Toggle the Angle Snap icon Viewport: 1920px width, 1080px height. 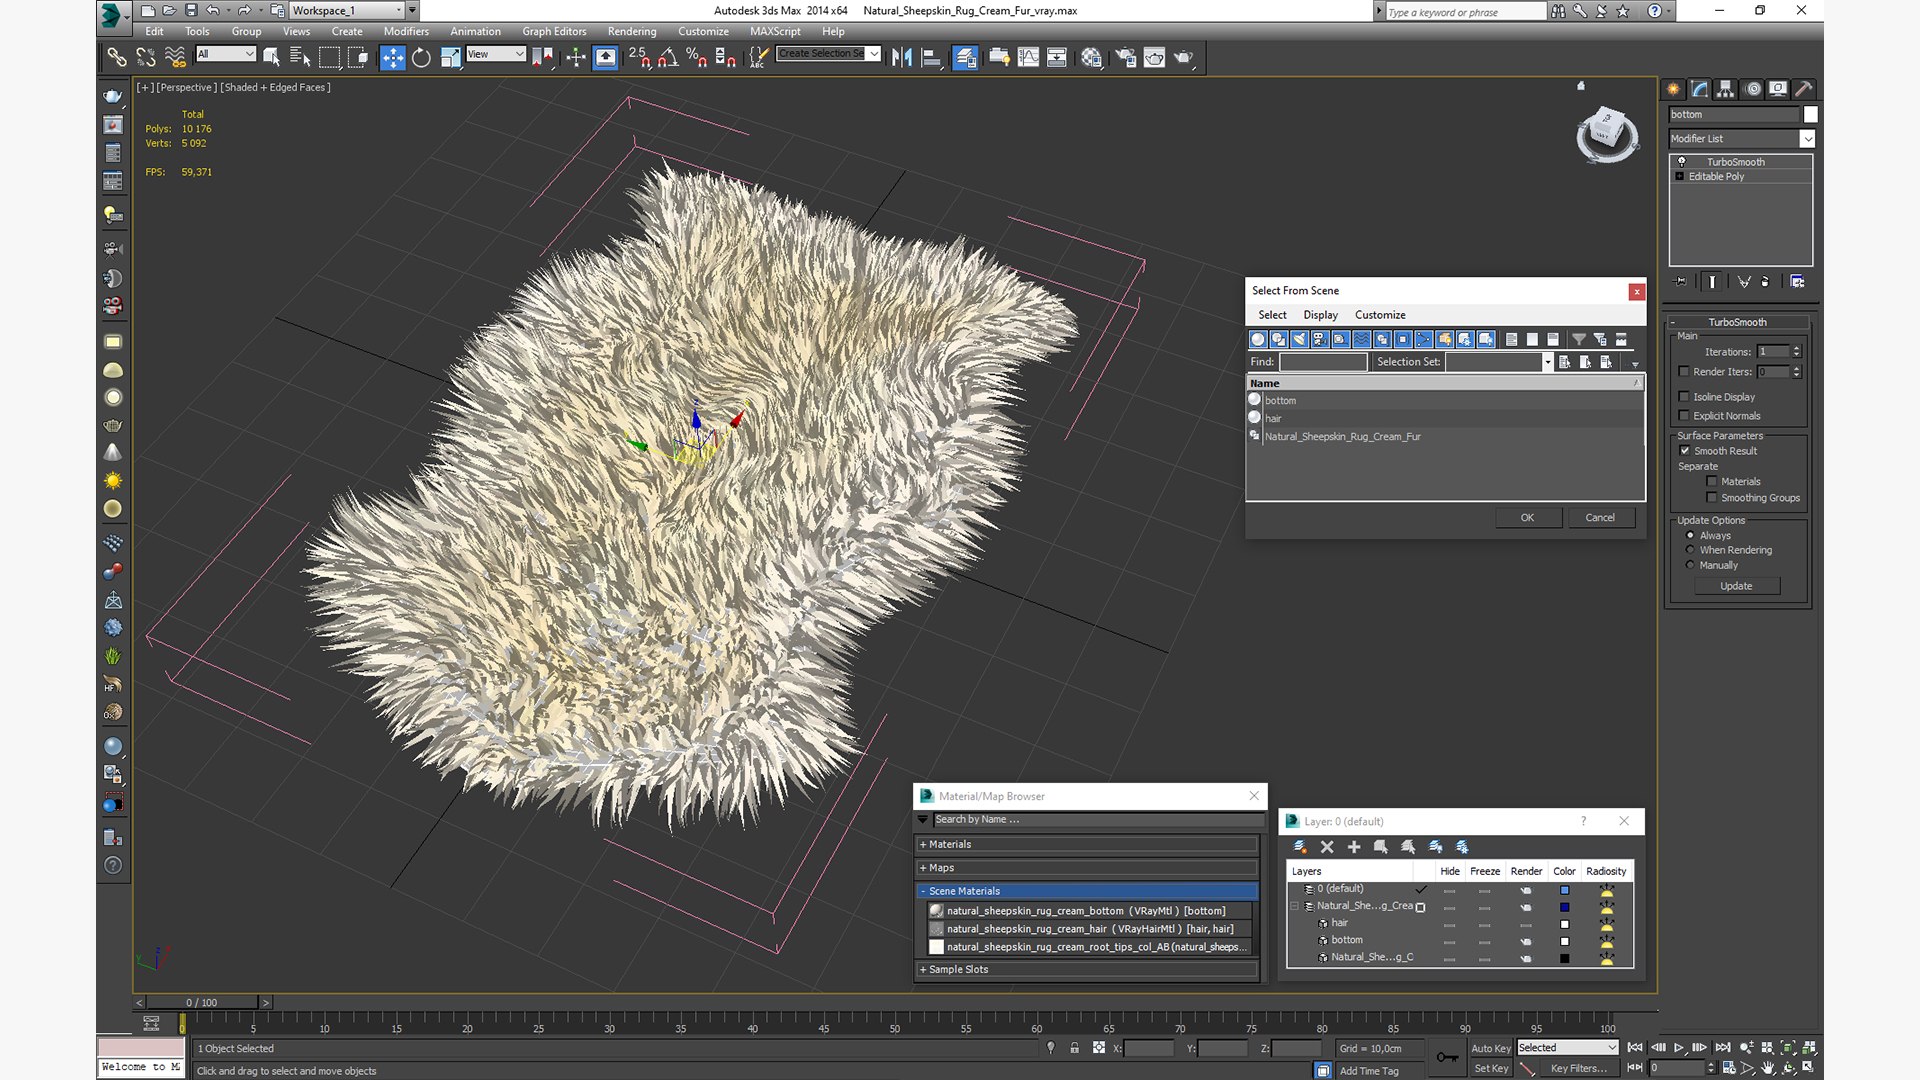668,58
